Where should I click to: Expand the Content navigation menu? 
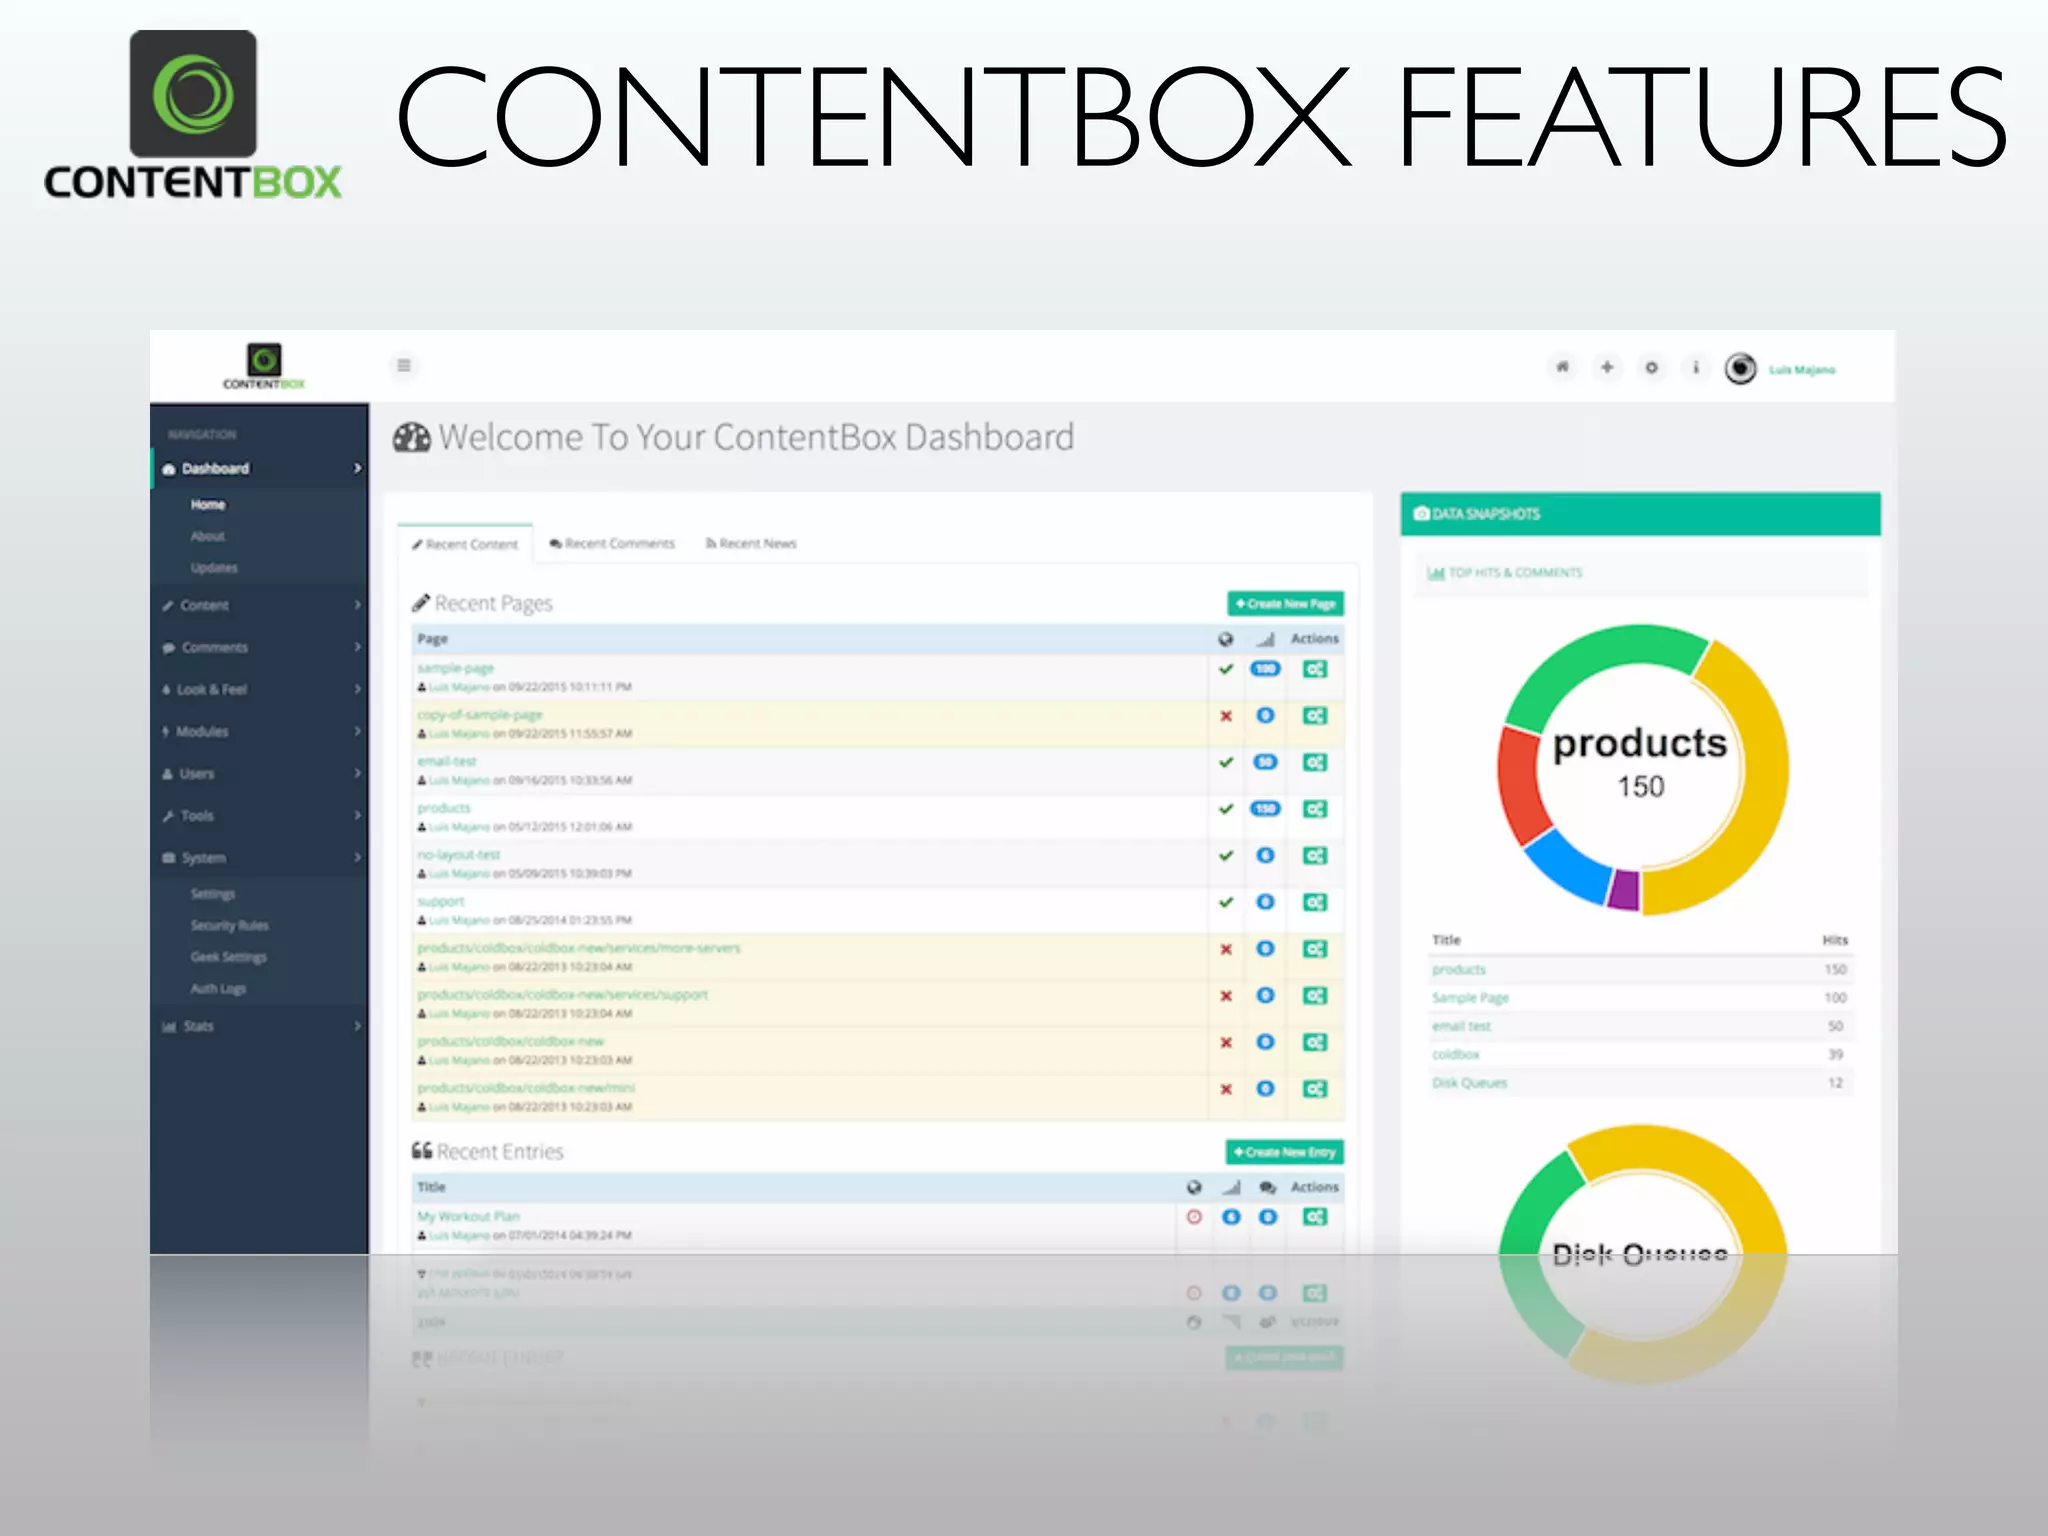259,605
